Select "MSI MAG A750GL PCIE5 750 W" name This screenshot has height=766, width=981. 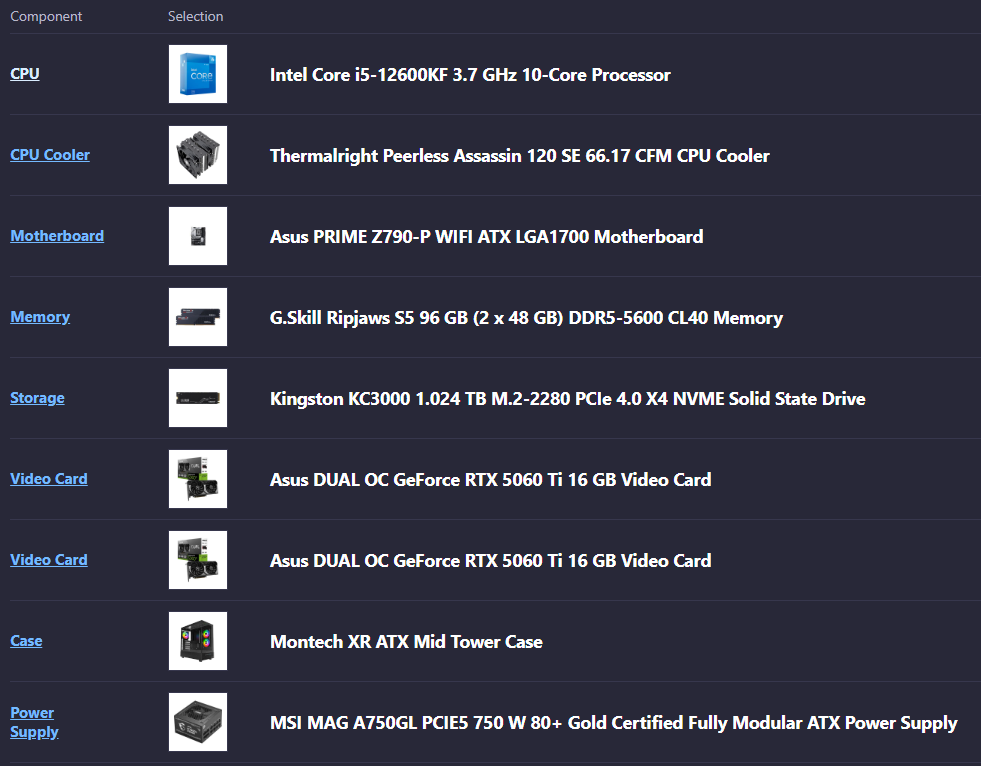[x=614, y=723]
